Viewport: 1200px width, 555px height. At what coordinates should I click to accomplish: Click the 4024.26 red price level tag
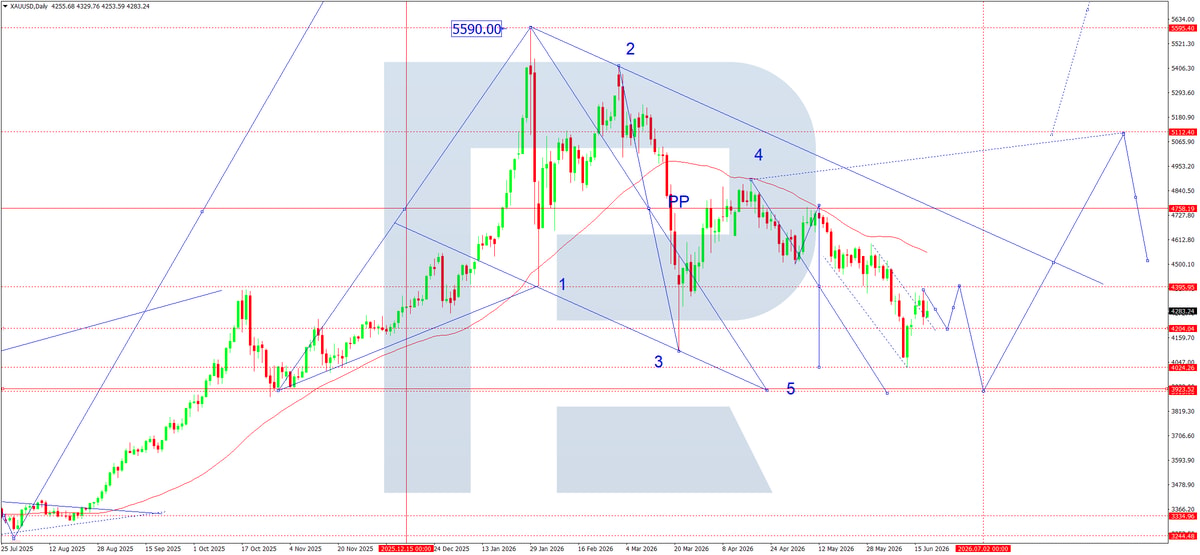pos(1183,367)
